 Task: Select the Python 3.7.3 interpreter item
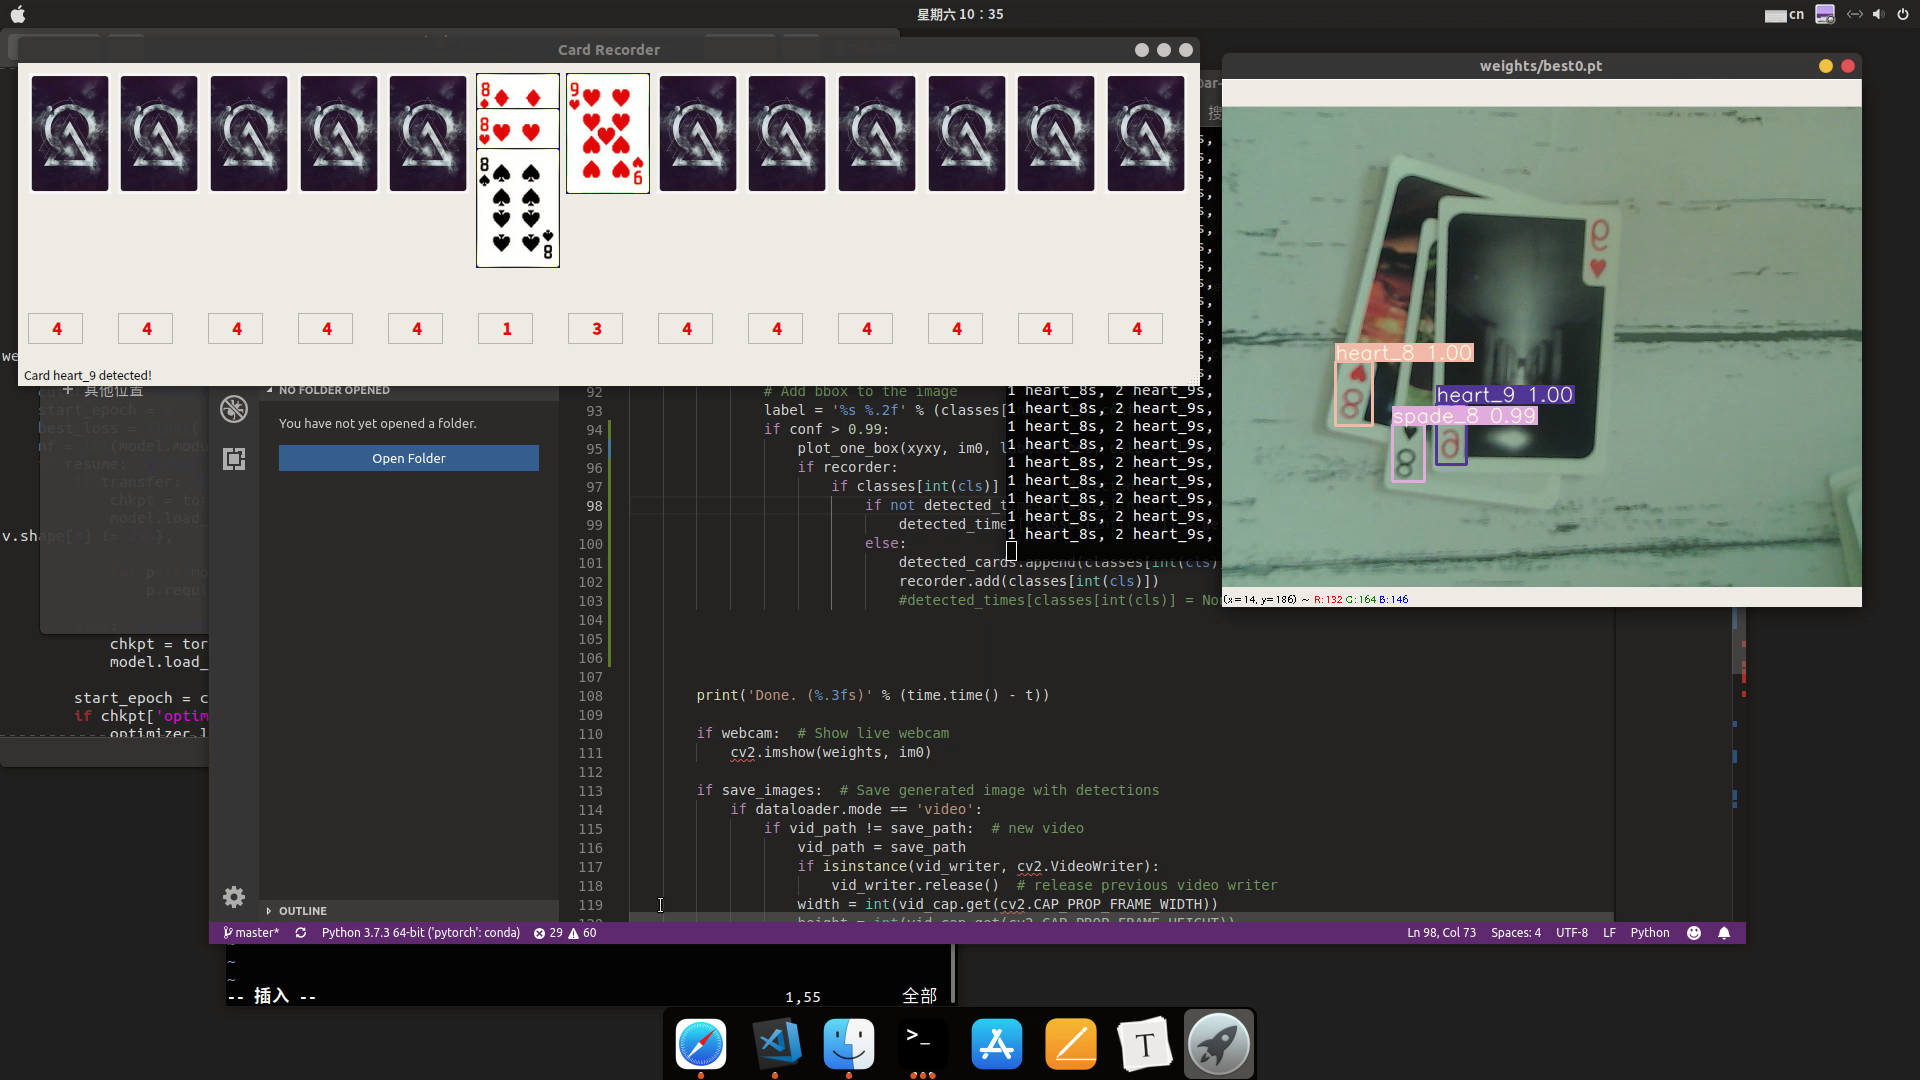click(x=420, y=933)
